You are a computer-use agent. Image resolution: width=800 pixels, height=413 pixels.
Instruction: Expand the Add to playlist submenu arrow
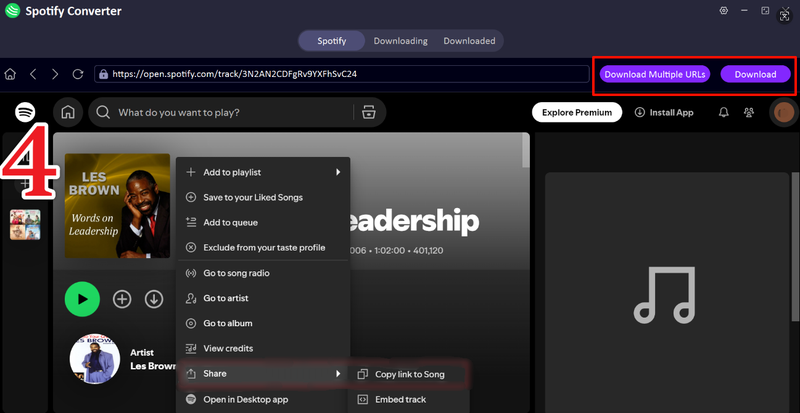tap(338, 173)
